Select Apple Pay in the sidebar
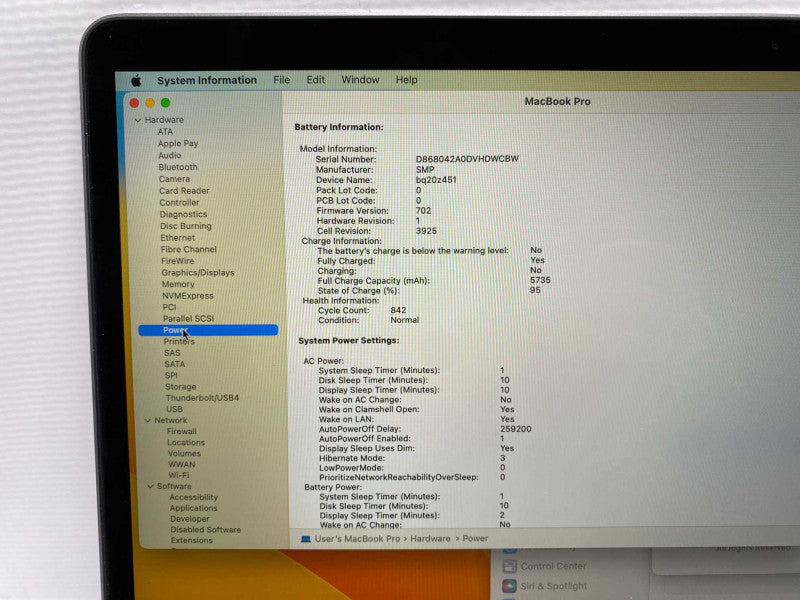800x600 pixels. tap(178, 143)
